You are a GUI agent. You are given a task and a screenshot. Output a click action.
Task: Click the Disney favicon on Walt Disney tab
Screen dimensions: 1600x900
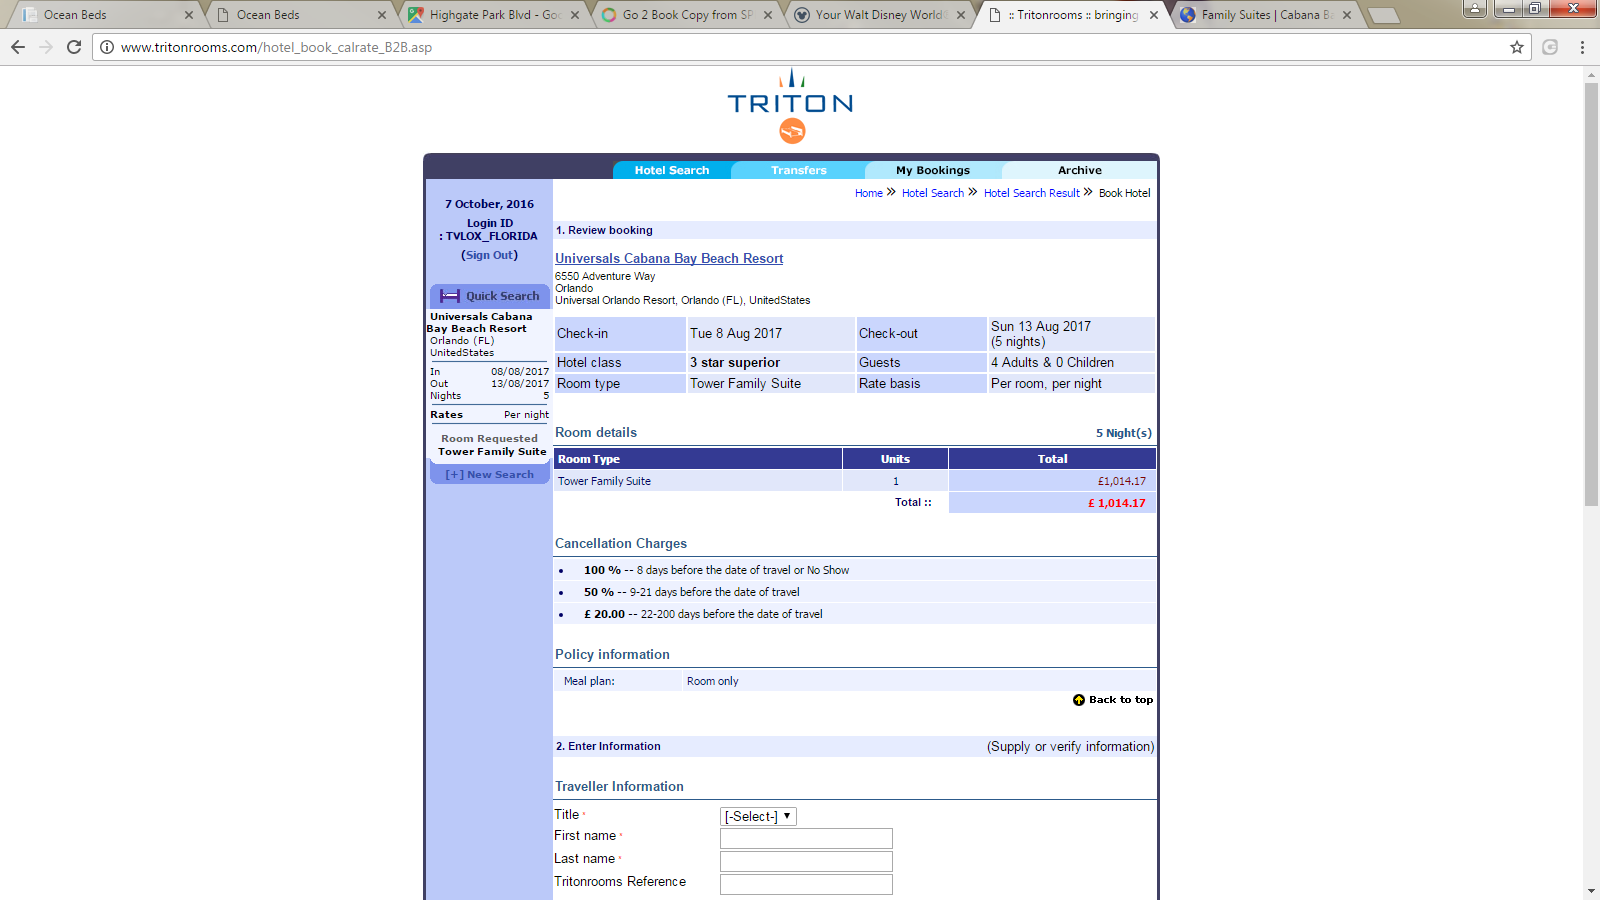point(801,15)
